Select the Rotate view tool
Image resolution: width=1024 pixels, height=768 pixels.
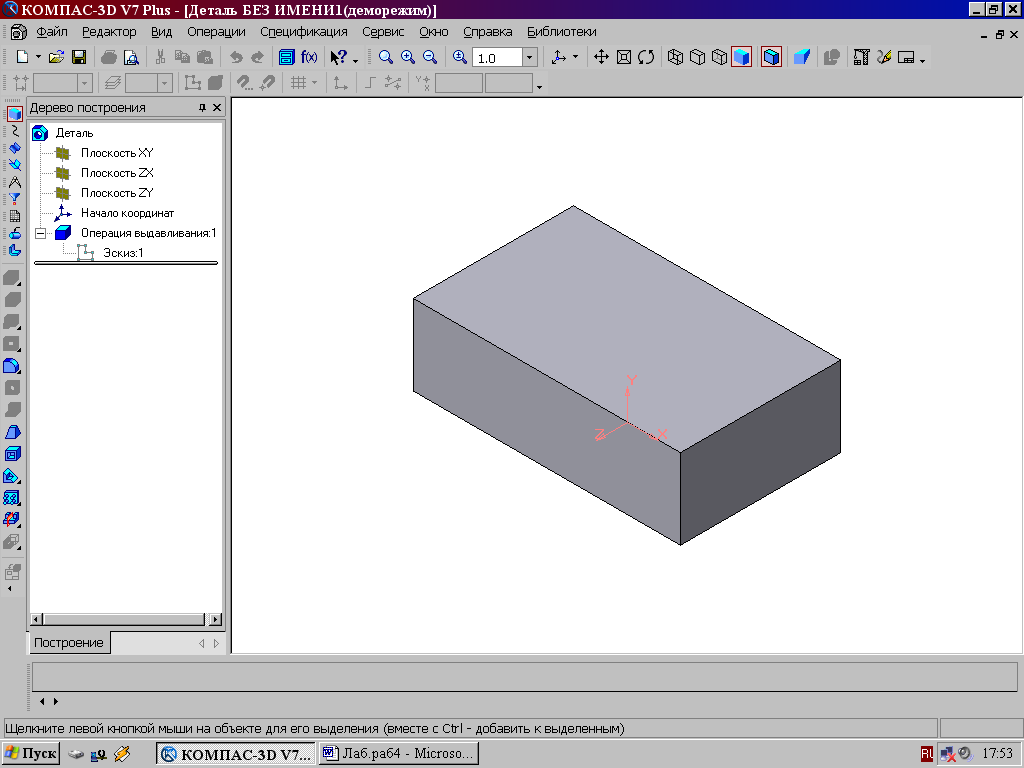coord(646,57)
